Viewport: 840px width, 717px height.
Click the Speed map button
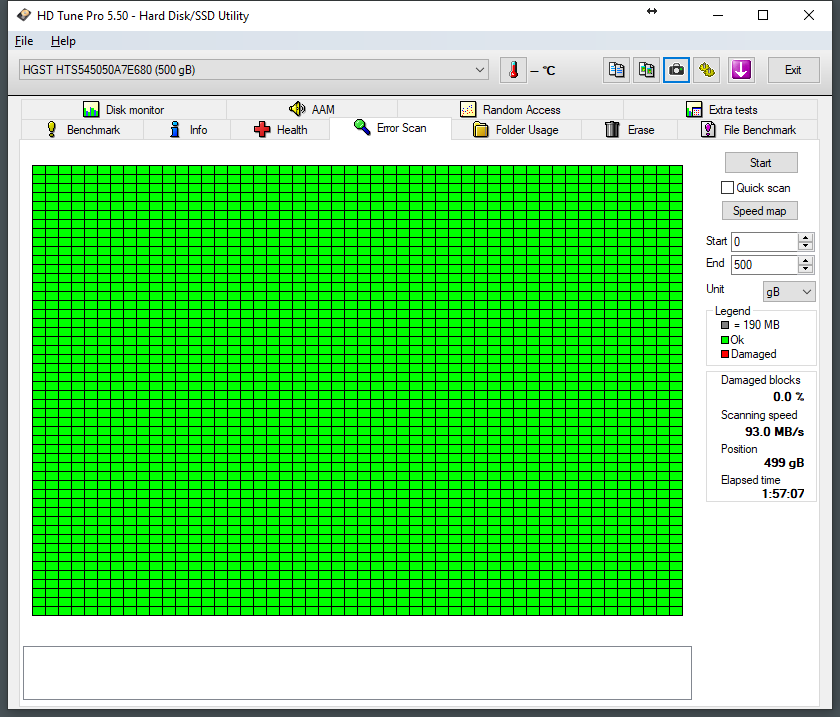point(760,211)
